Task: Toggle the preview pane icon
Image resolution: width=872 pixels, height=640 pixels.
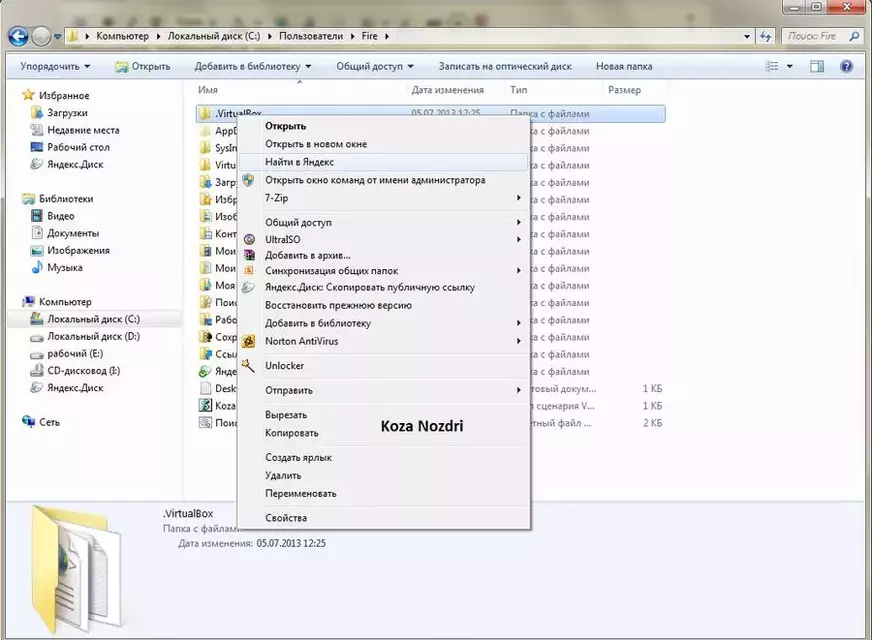Action: (817, 67)
